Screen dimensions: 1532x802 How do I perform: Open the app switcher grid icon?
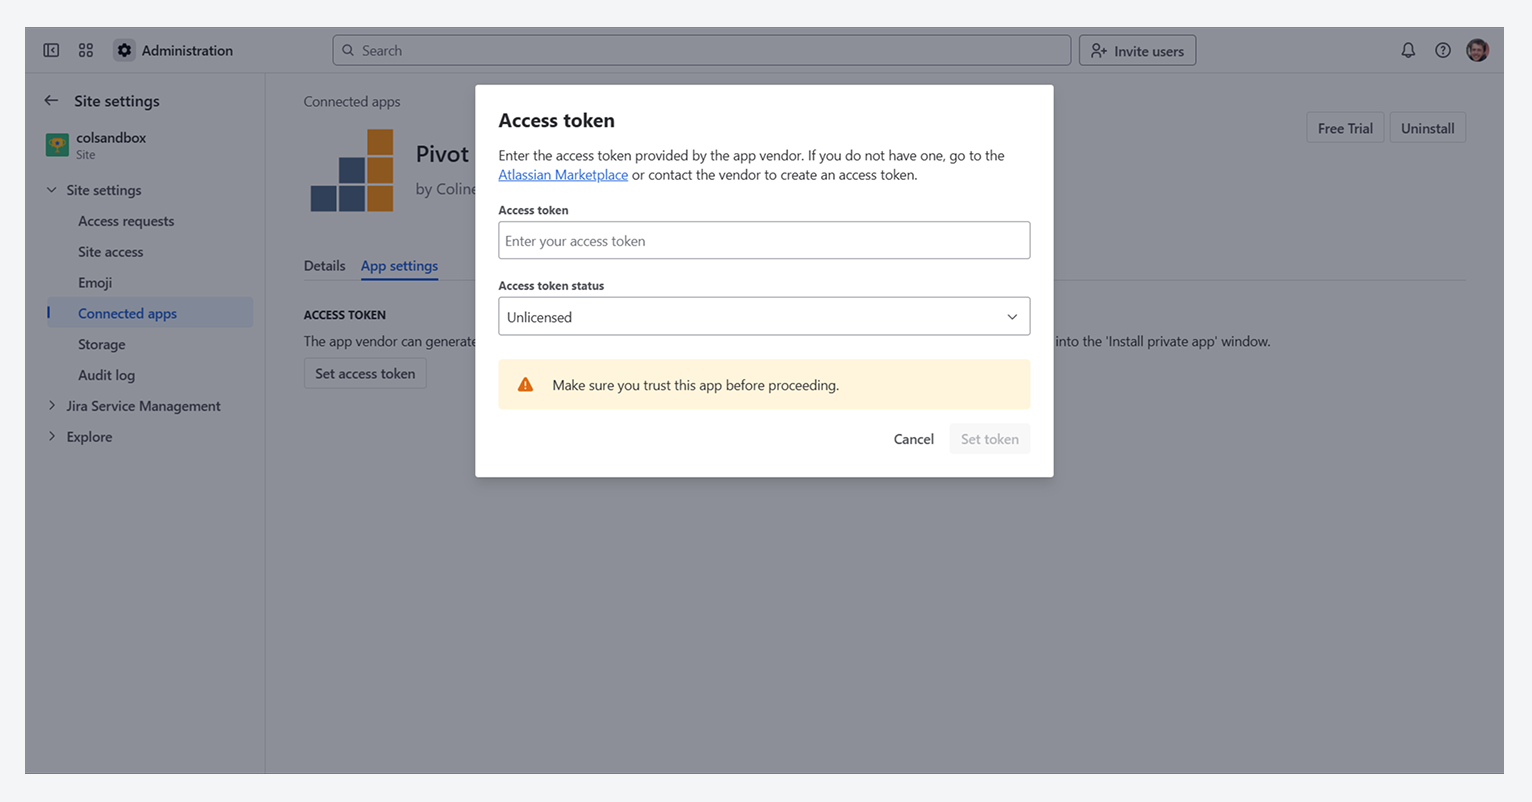(x=86, y=50)
